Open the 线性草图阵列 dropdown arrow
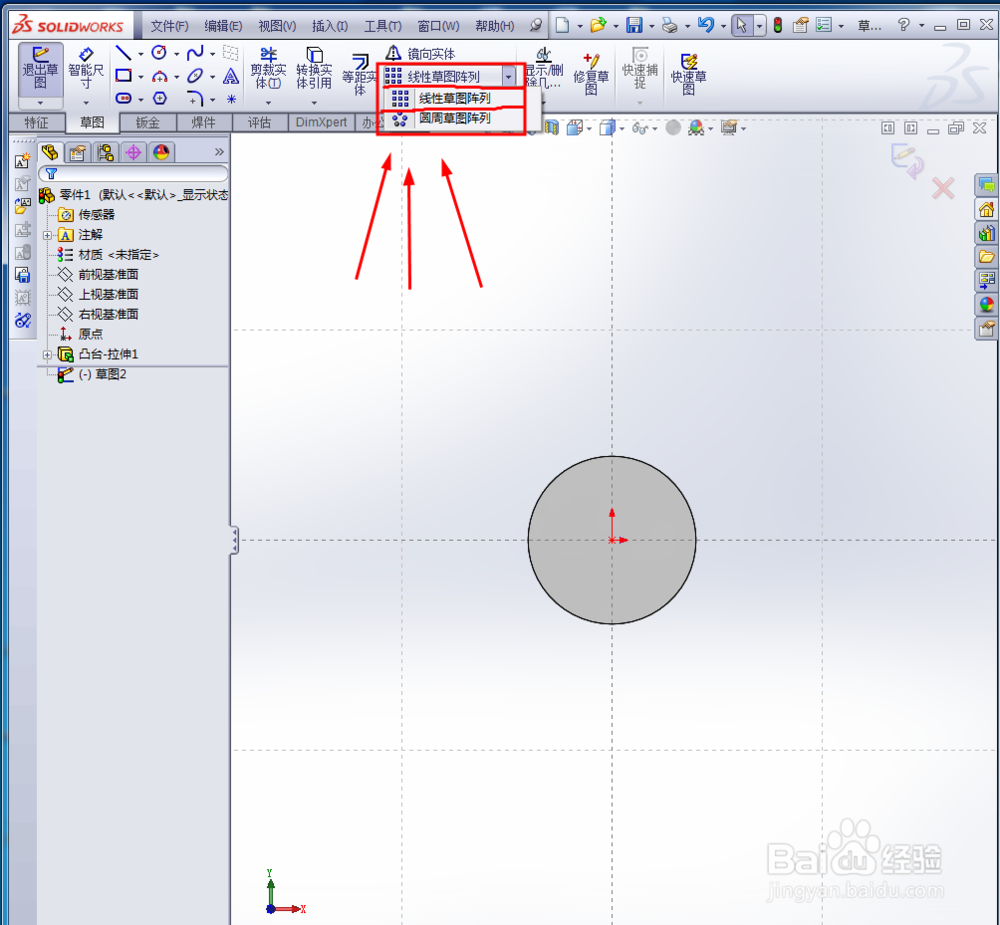 [x=508, y=75]
